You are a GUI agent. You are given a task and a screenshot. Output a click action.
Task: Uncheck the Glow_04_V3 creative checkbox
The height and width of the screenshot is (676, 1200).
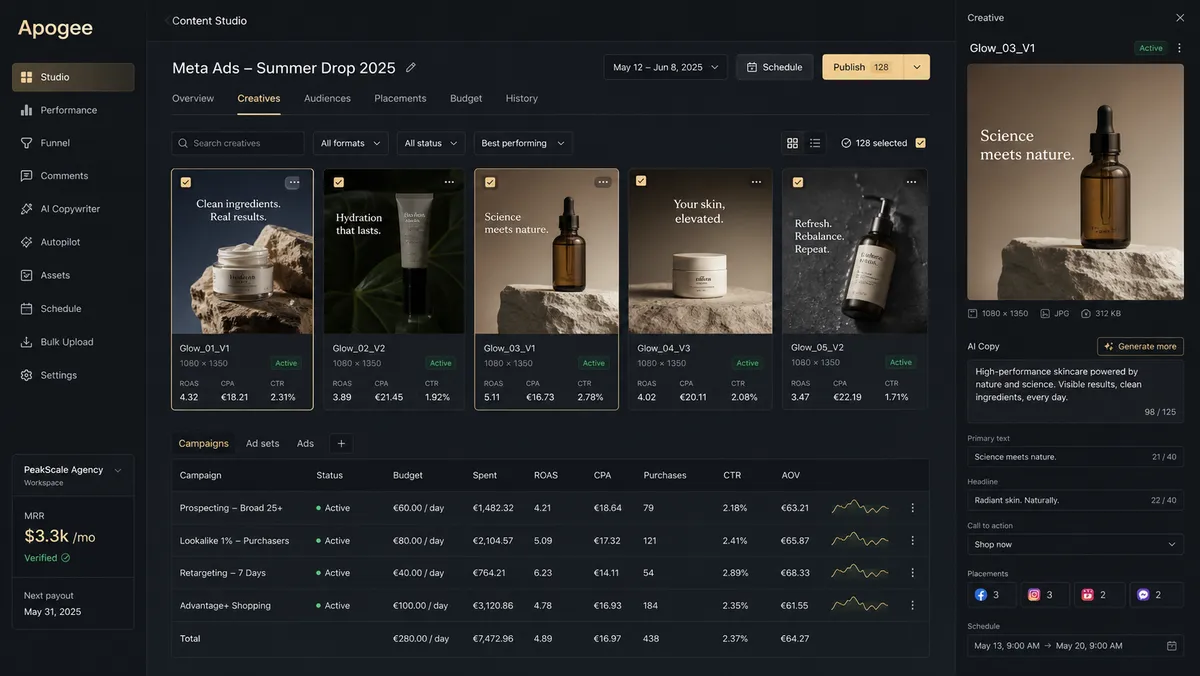641,181
